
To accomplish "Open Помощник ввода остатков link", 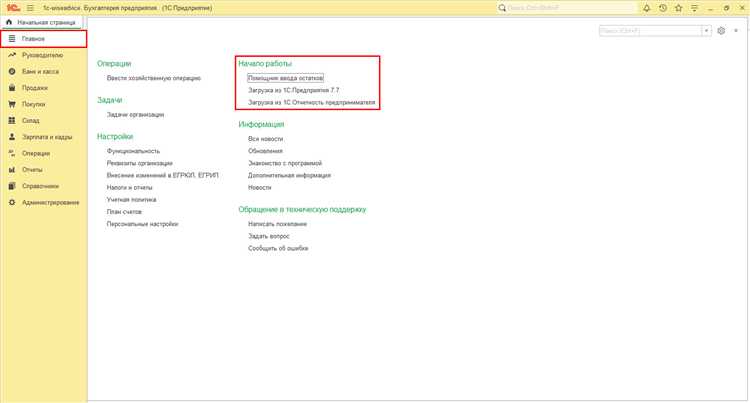I will tap(286, 78).
